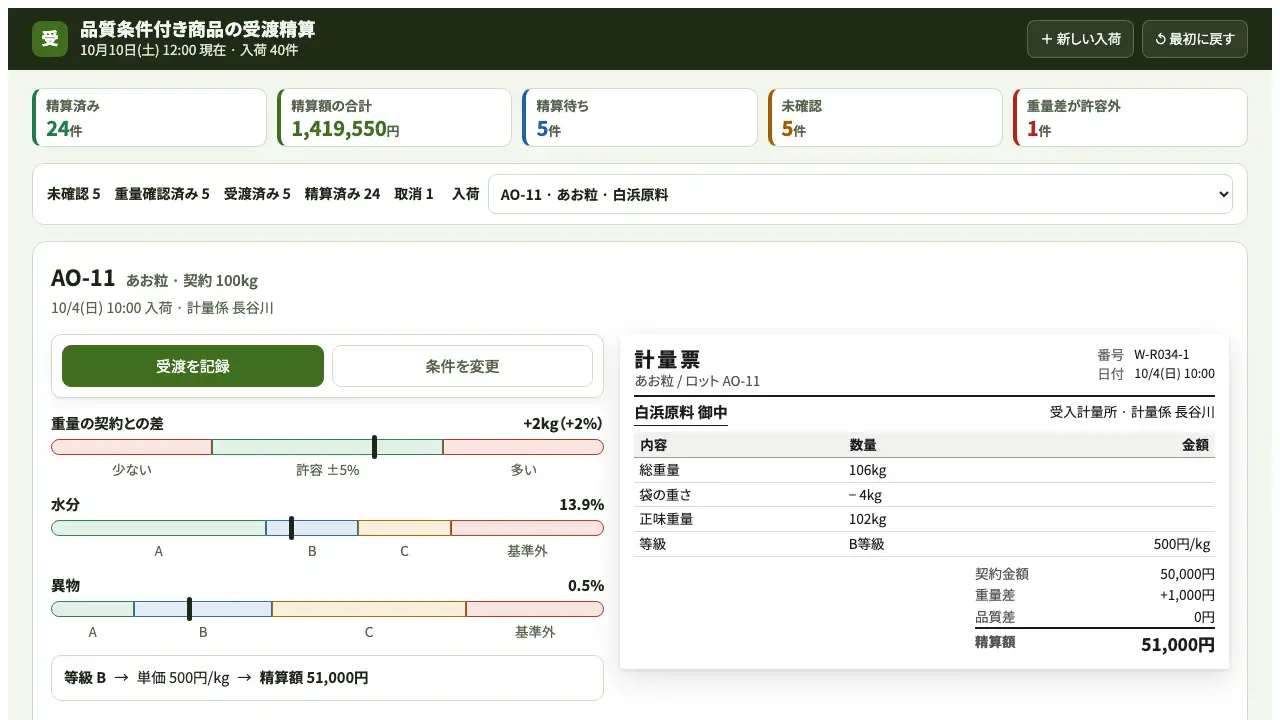Click the 異物 grade gauge bar
This screenshot has width=1280, height=720.
point(327,609)
